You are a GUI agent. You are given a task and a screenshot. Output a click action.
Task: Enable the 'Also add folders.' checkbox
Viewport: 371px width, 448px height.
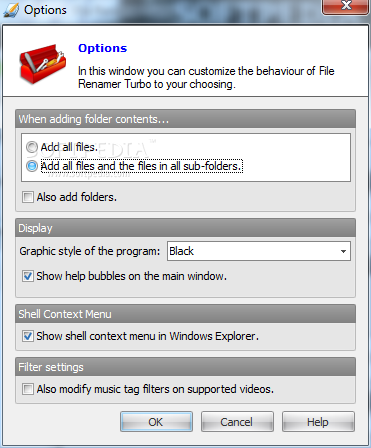(28, 197)
